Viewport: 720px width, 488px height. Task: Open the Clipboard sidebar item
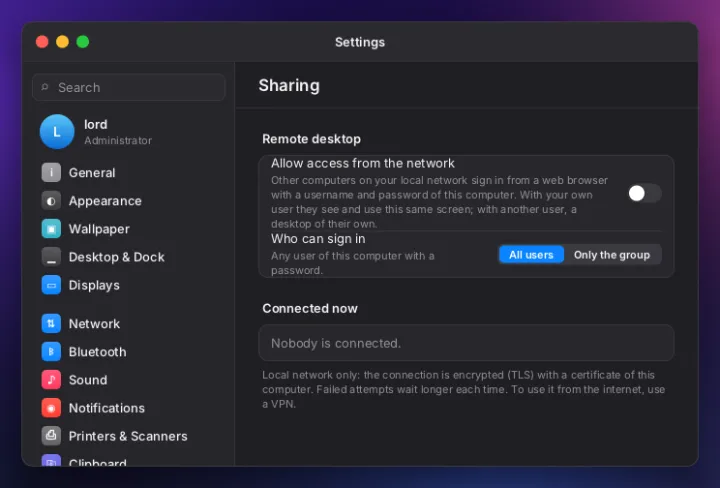tap(97, 462)
